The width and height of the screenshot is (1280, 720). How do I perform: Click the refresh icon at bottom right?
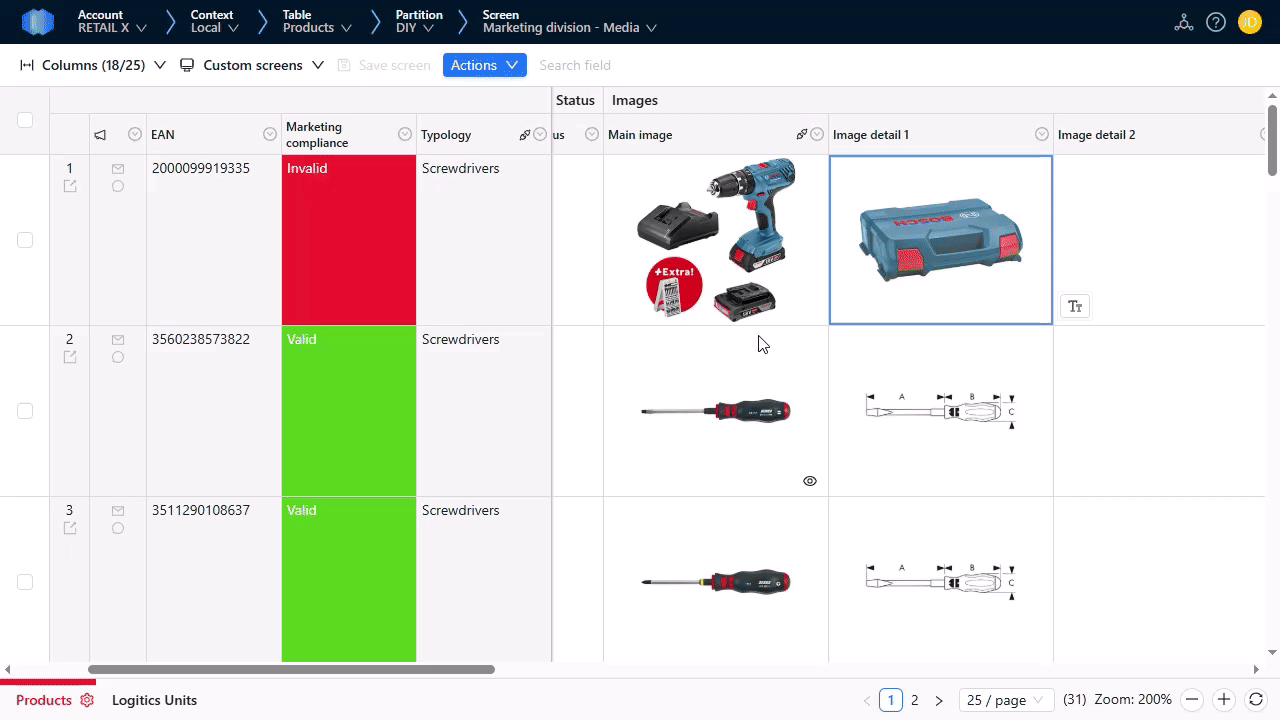1256,700
